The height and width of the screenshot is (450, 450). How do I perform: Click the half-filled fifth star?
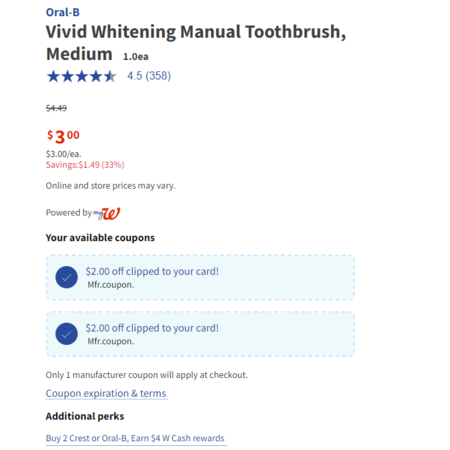click(x=110, y=76)
